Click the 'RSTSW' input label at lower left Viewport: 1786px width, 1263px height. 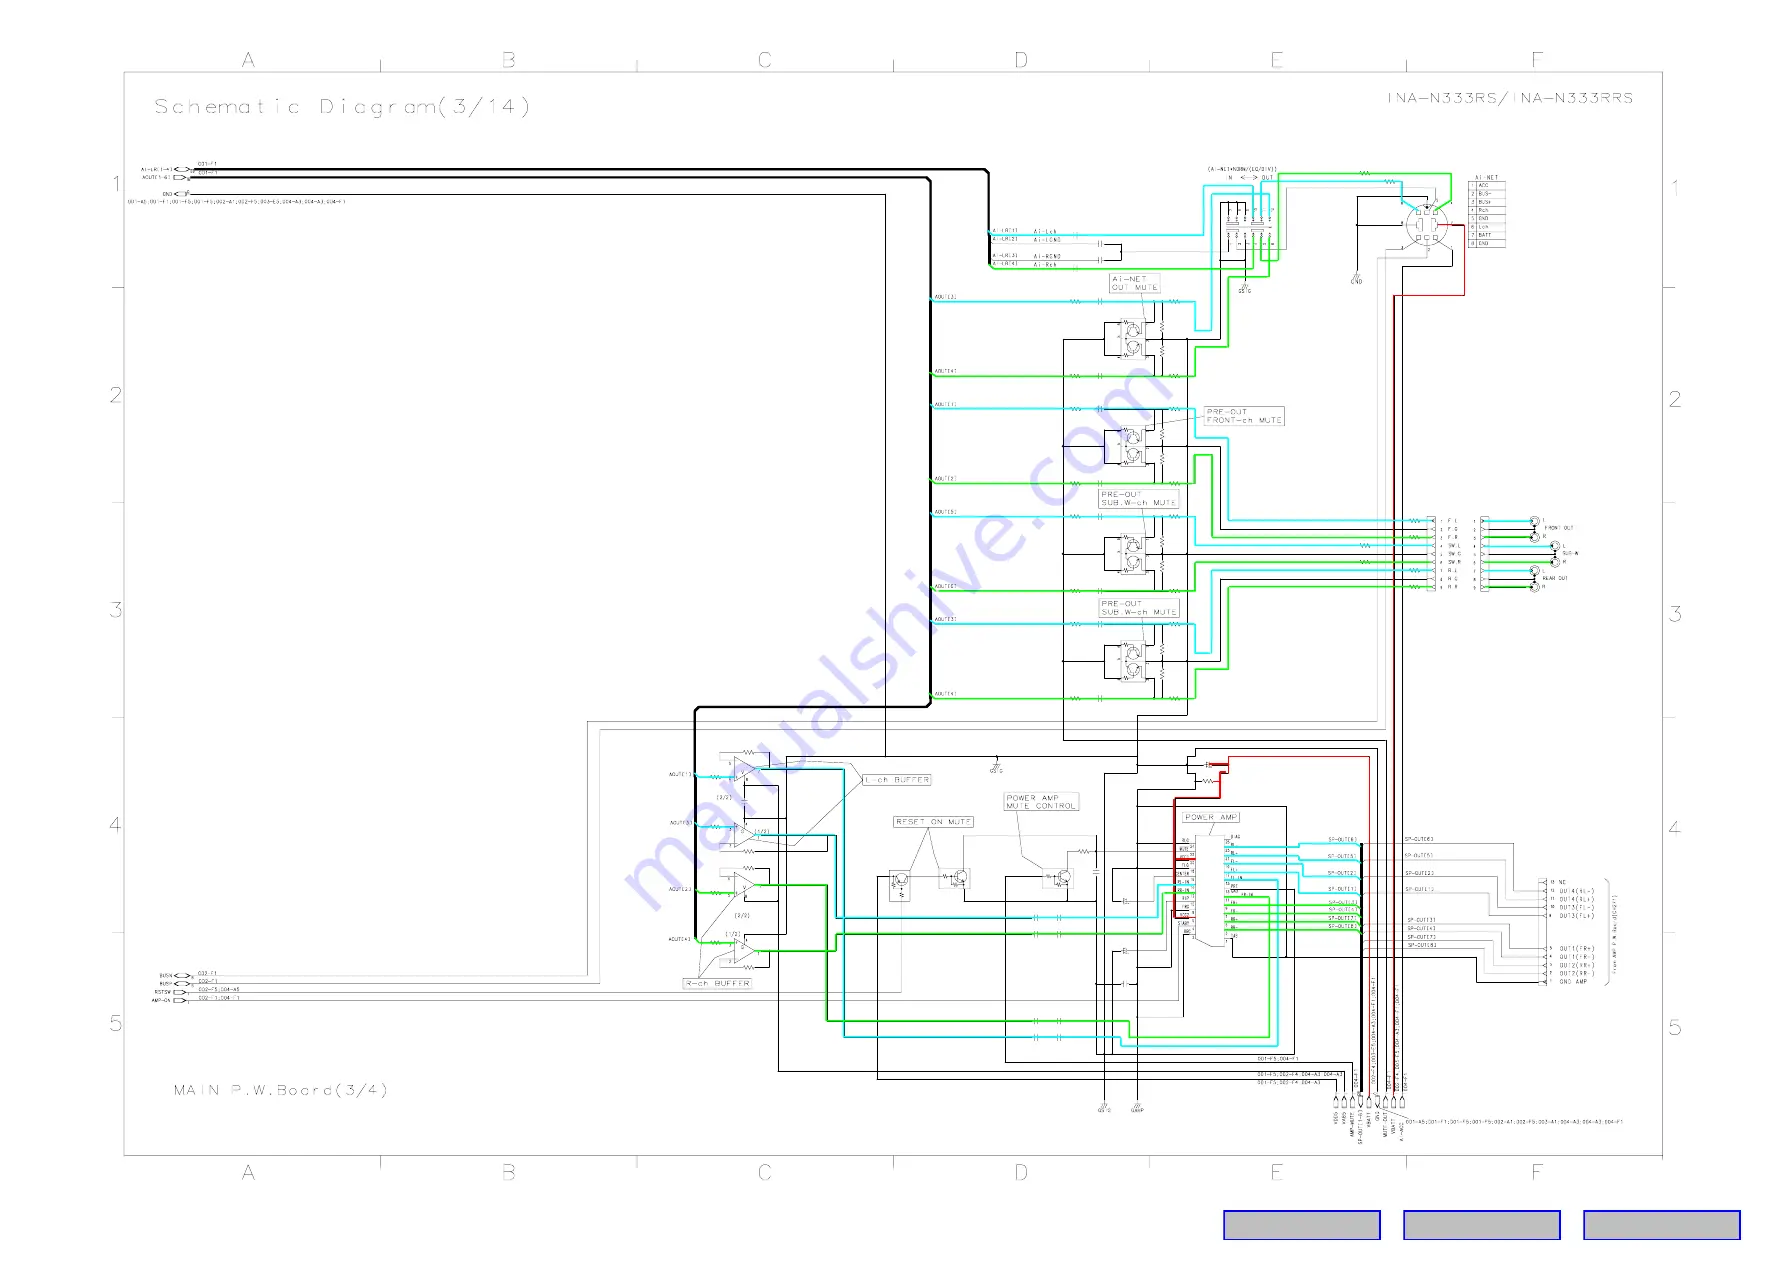pyautogui.click(x=163, y=992)
